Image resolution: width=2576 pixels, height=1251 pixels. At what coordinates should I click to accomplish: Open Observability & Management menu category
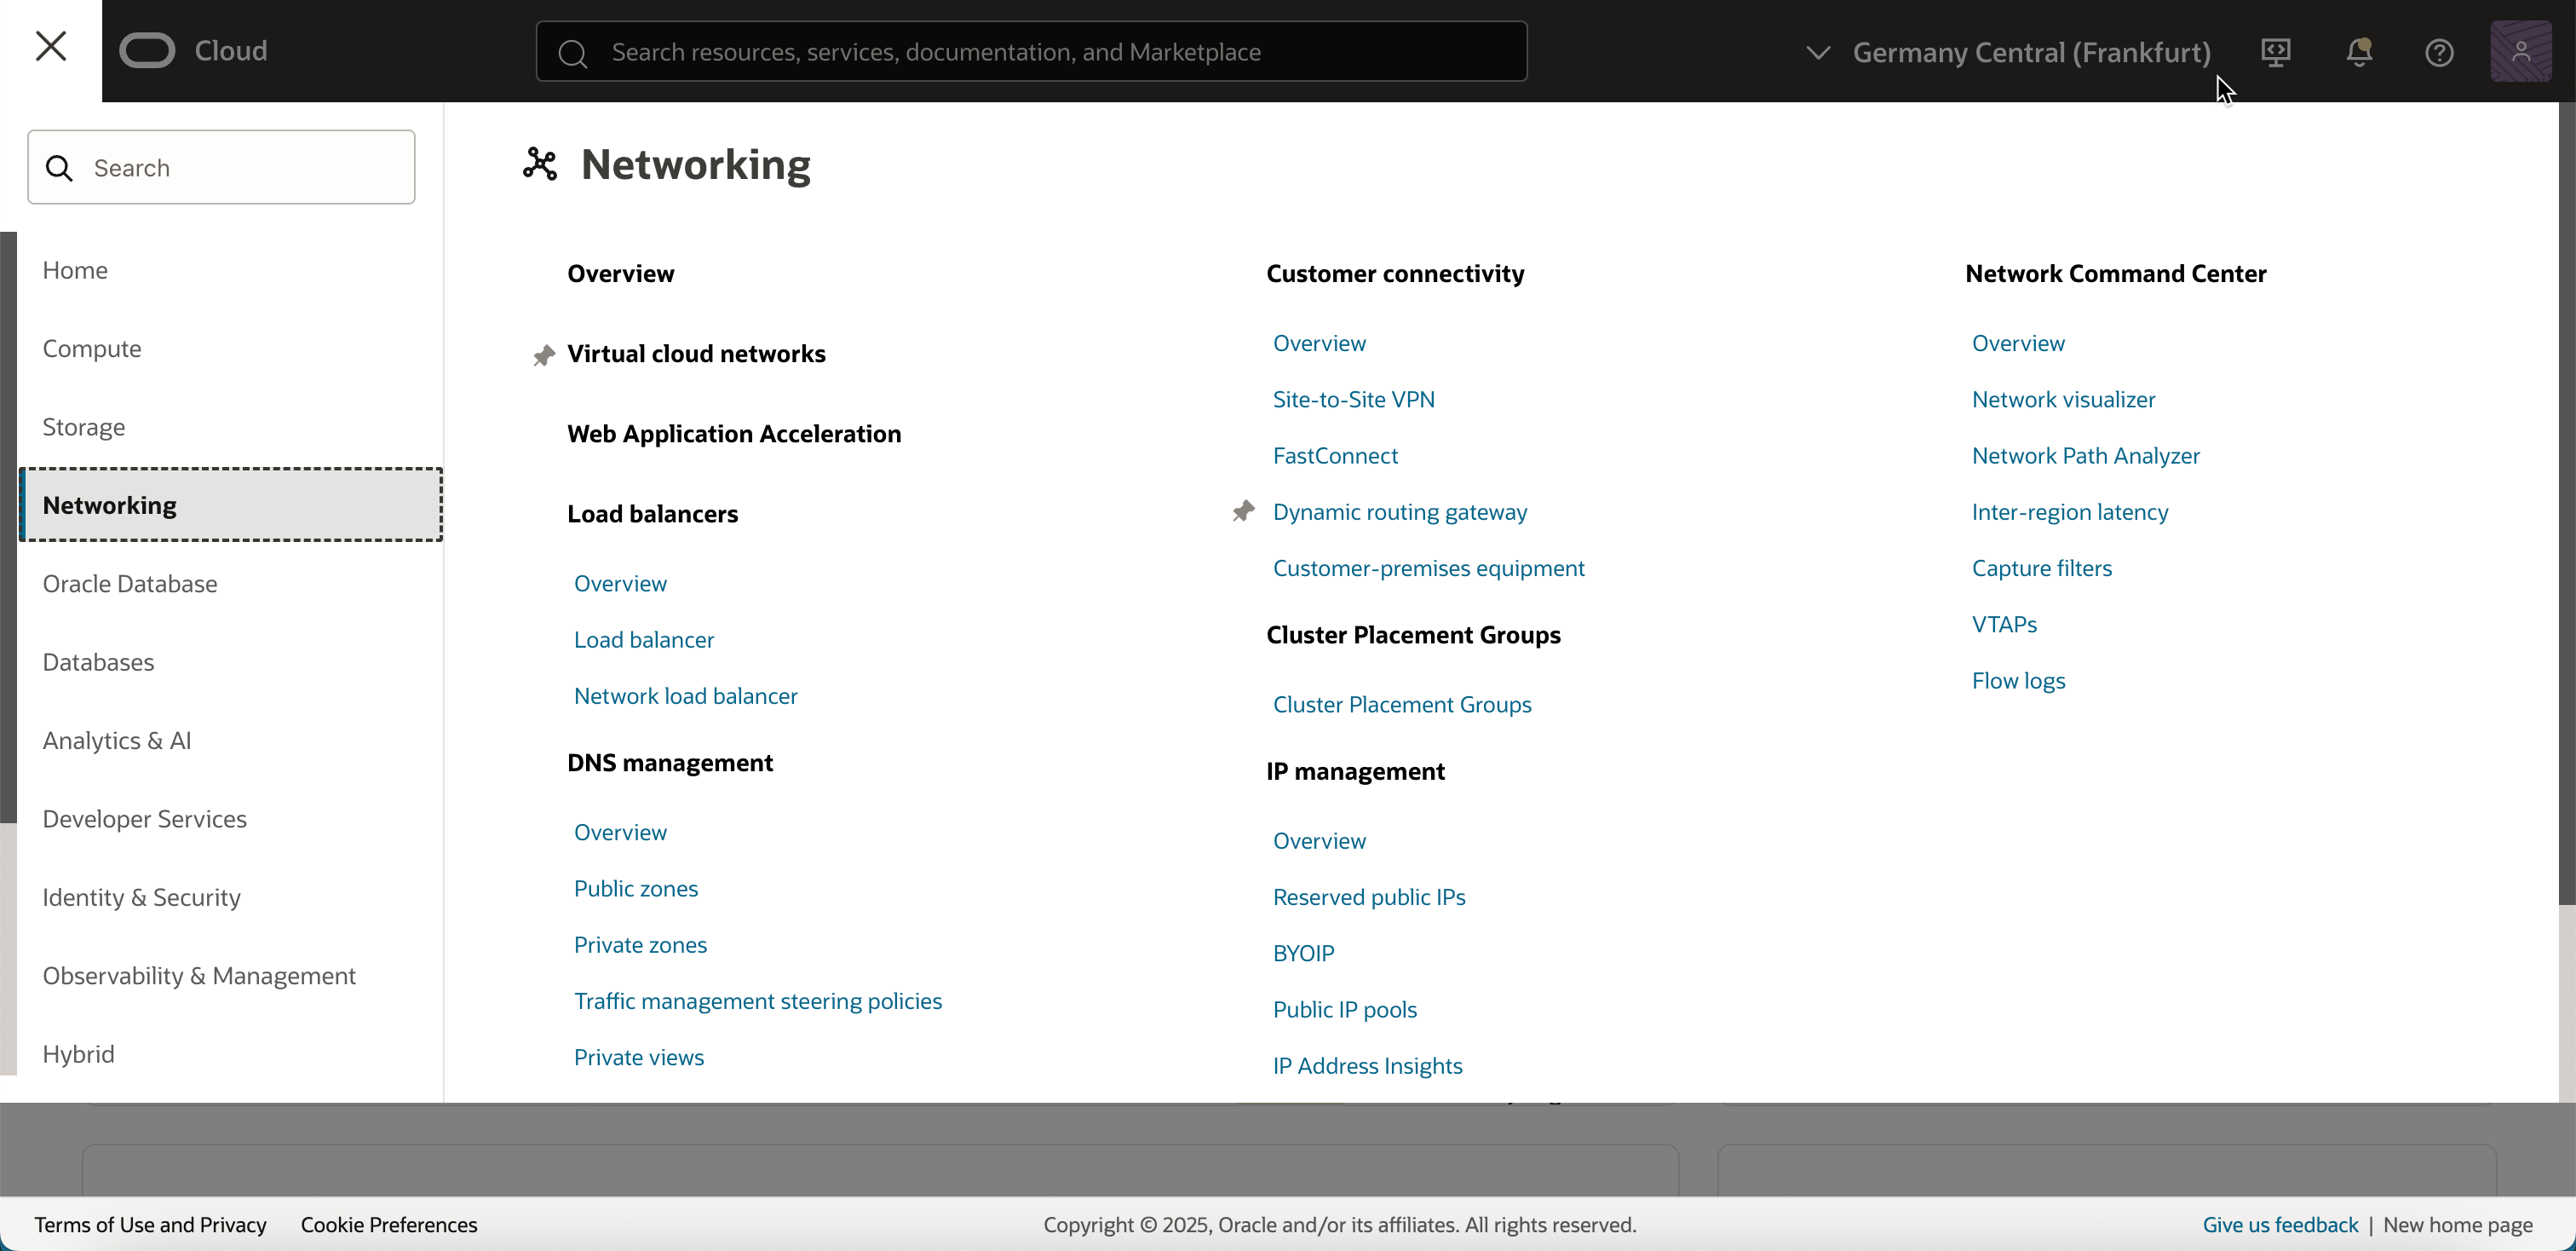pyautogui.click(x=199, y=975)
